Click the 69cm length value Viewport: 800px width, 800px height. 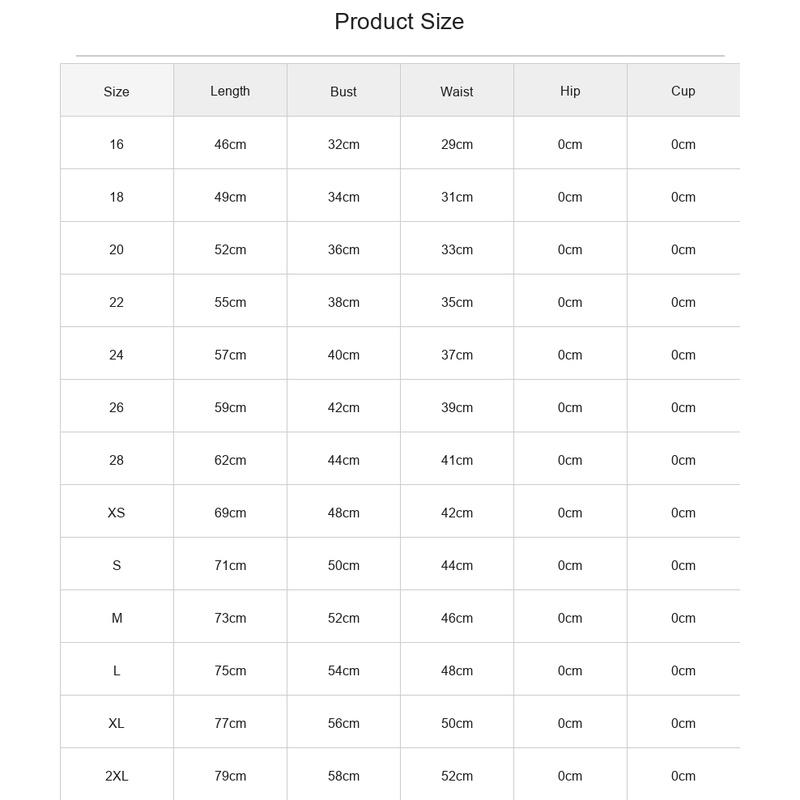[230, 513]
